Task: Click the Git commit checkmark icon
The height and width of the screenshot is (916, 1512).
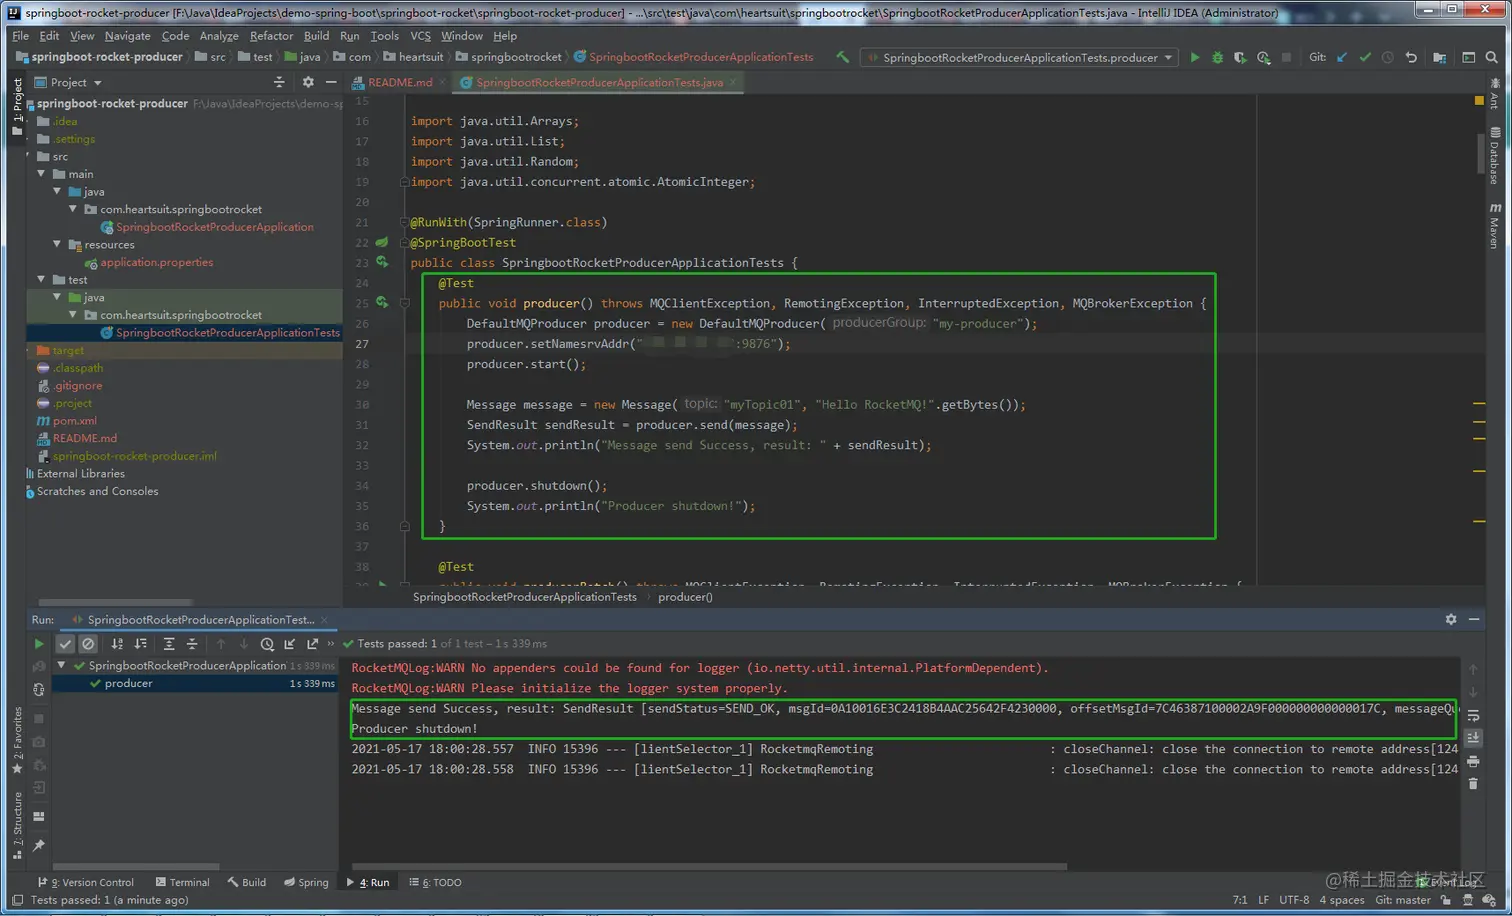Action: (1365, 57)
